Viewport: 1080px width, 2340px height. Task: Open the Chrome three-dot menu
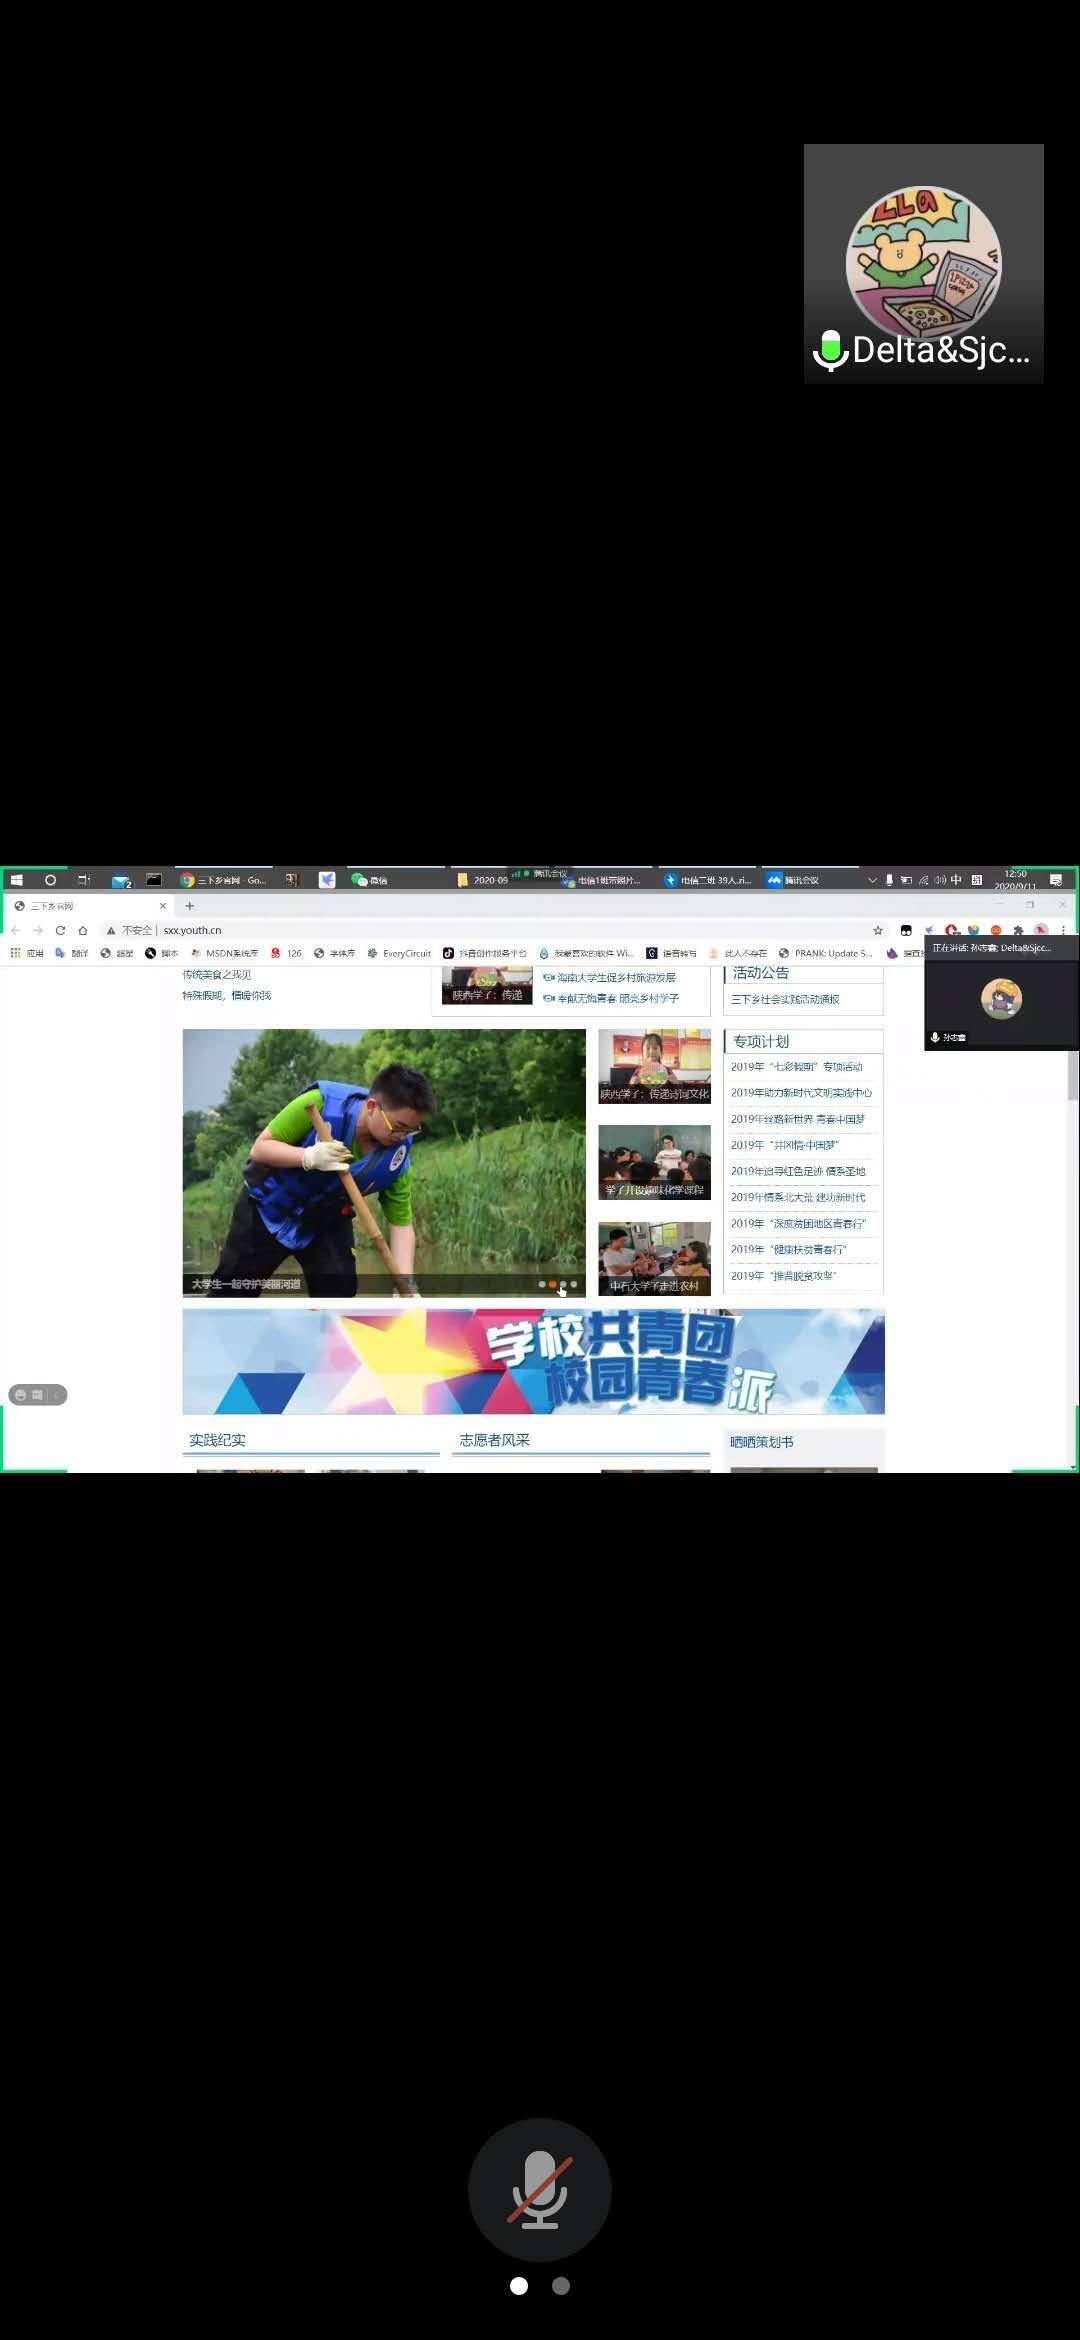pos(1063,930)
